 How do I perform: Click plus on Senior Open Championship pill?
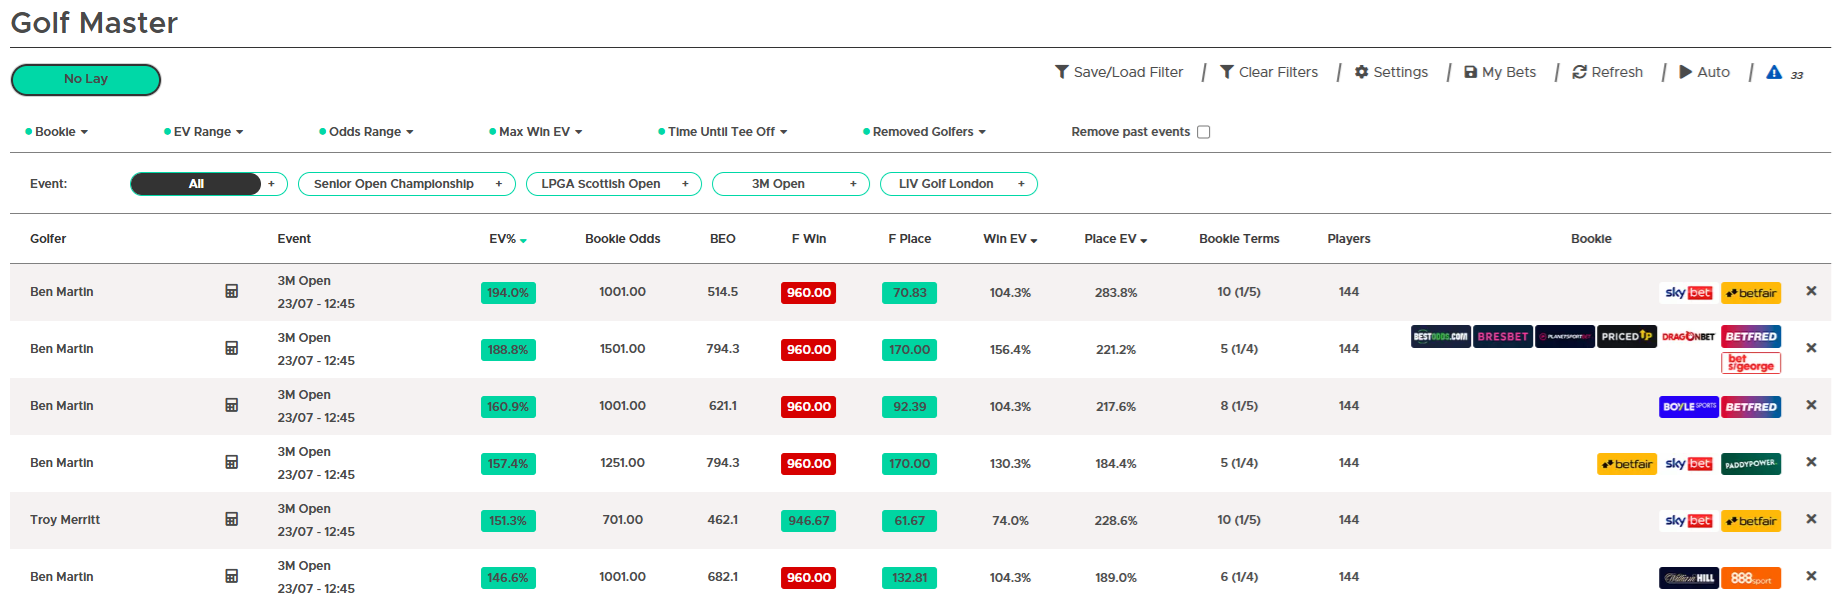tap(499, 184)
